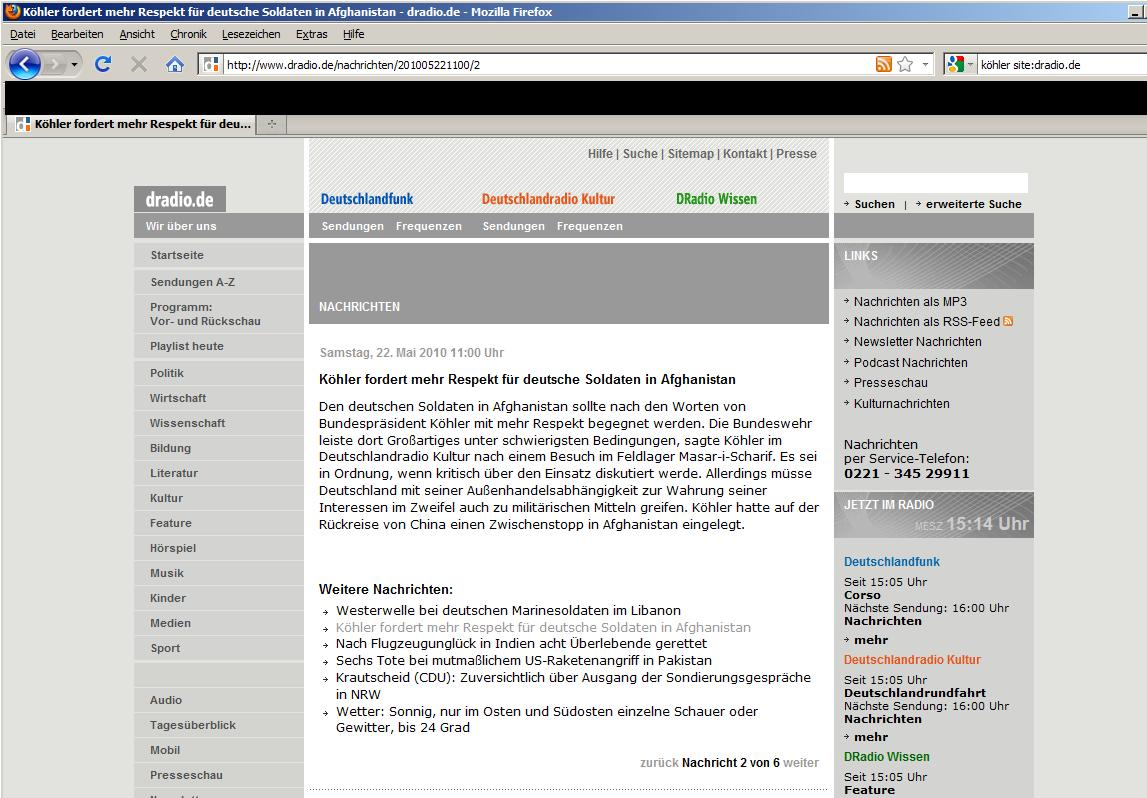
Task: Open Nachrichten als MP3
Action: 910,301
